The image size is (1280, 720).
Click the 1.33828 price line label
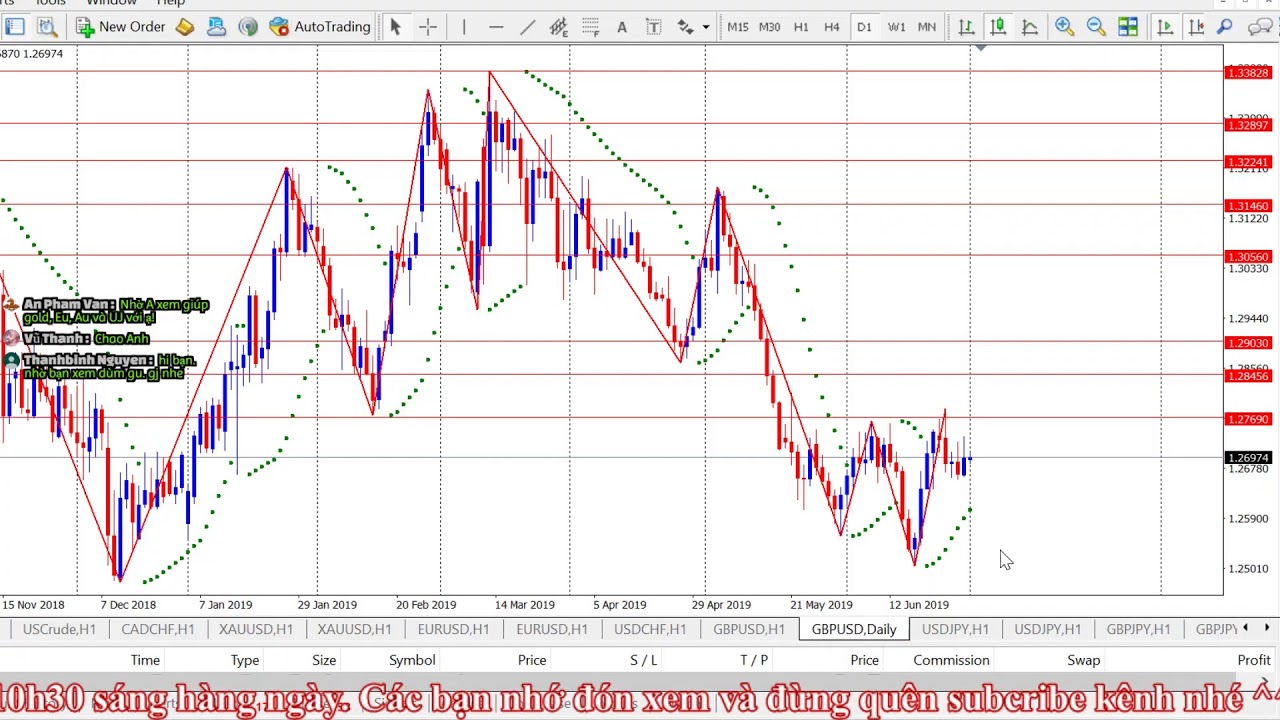point(1248,73)
